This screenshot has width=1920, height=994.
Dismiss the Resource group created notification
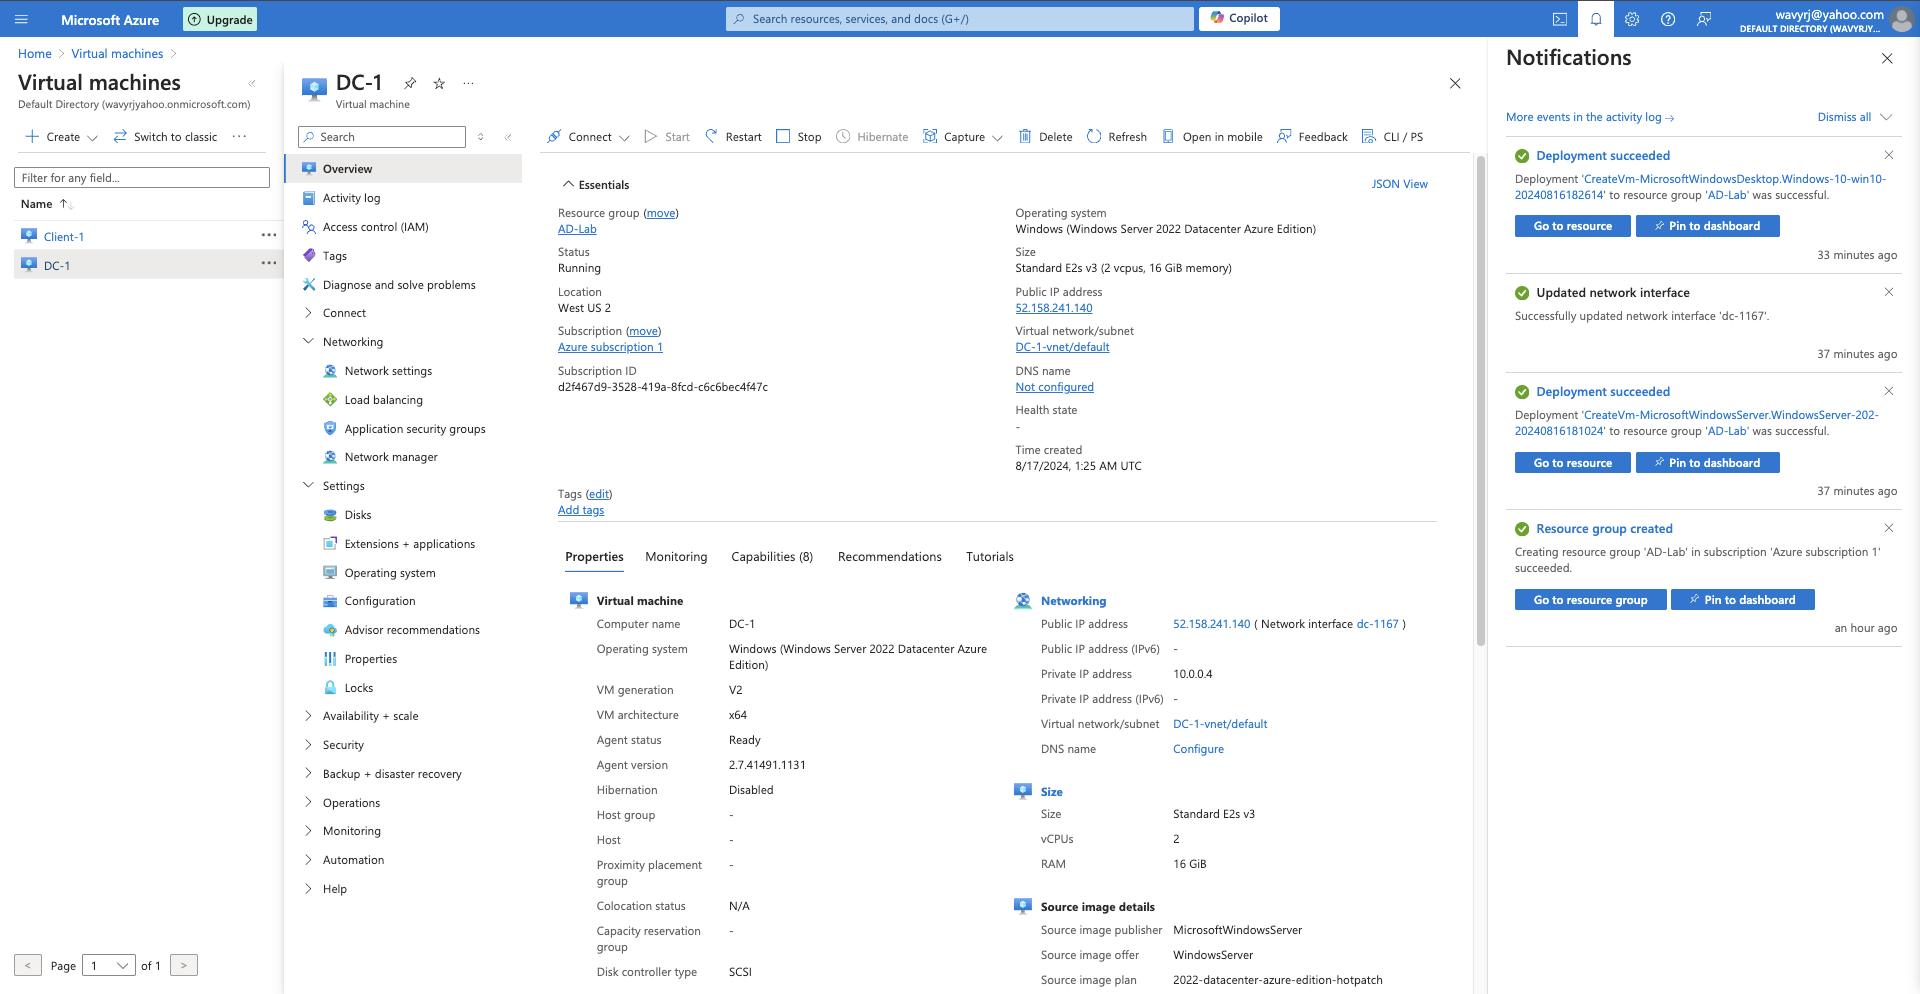(1889, 528)
